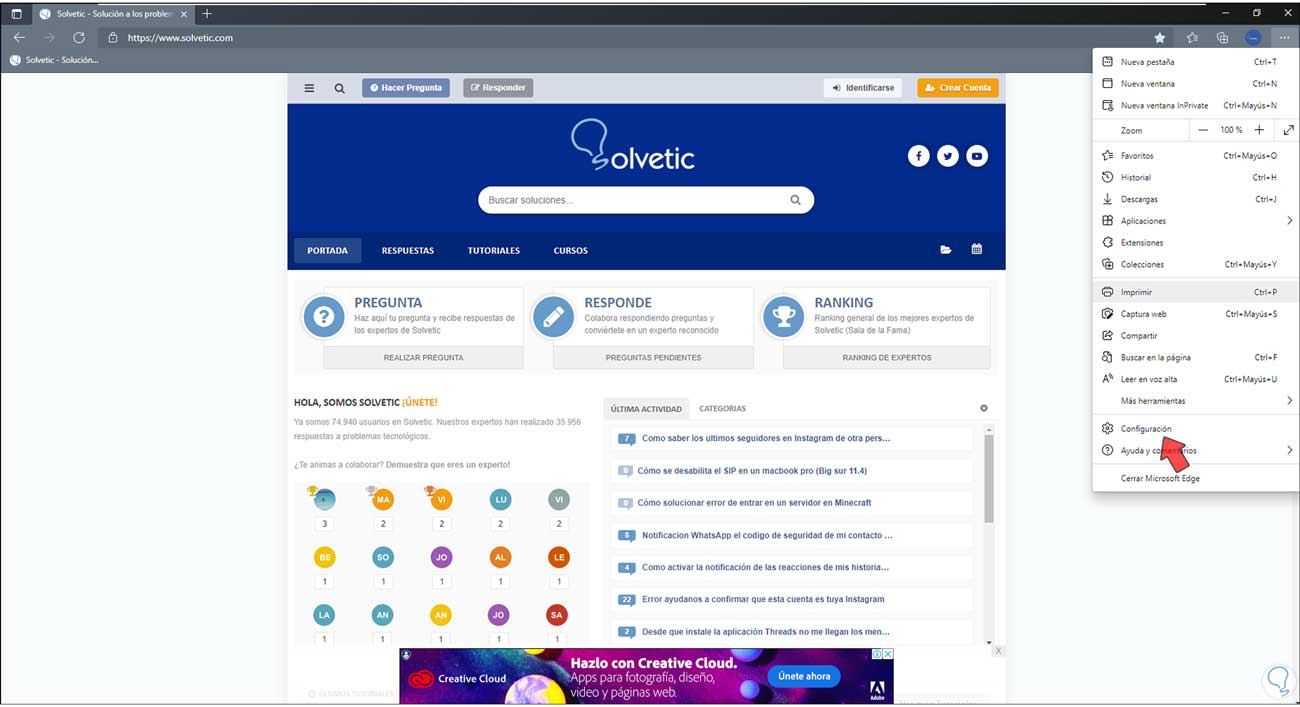
Task: Open the collections icon in toolbar
Action: [x=1222, y=38]
